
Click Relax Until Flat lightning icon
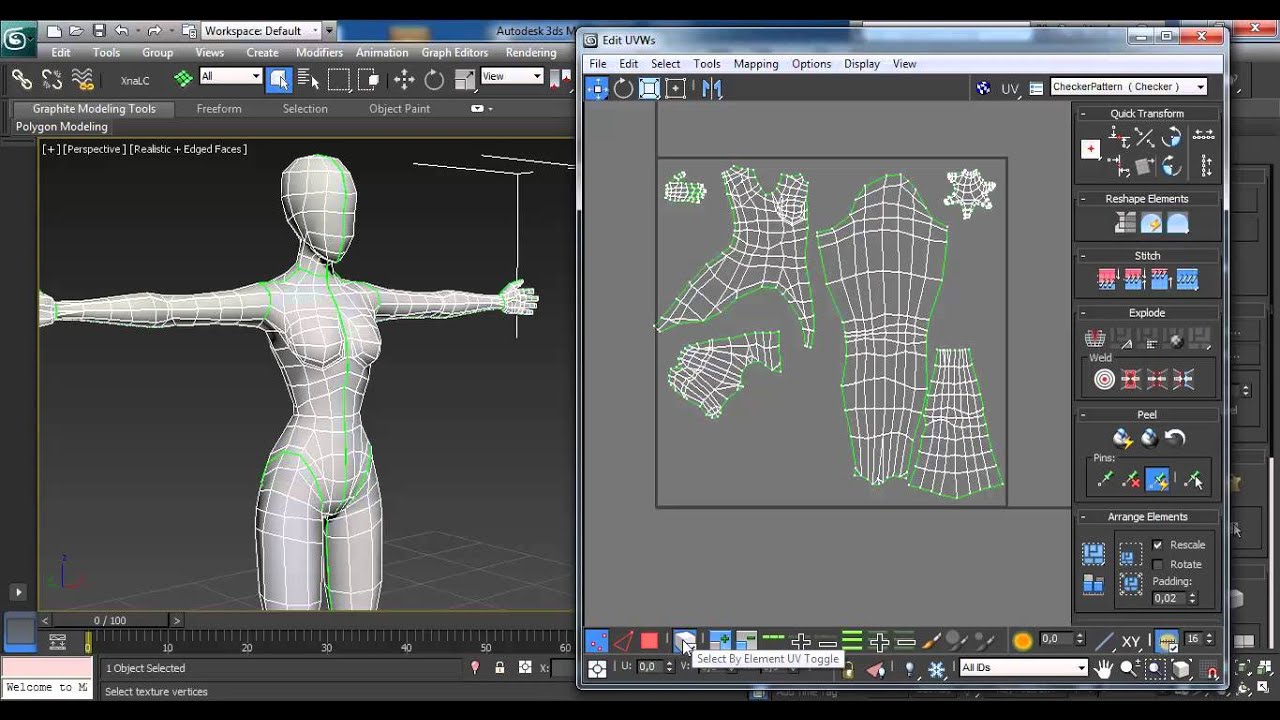1151,223
